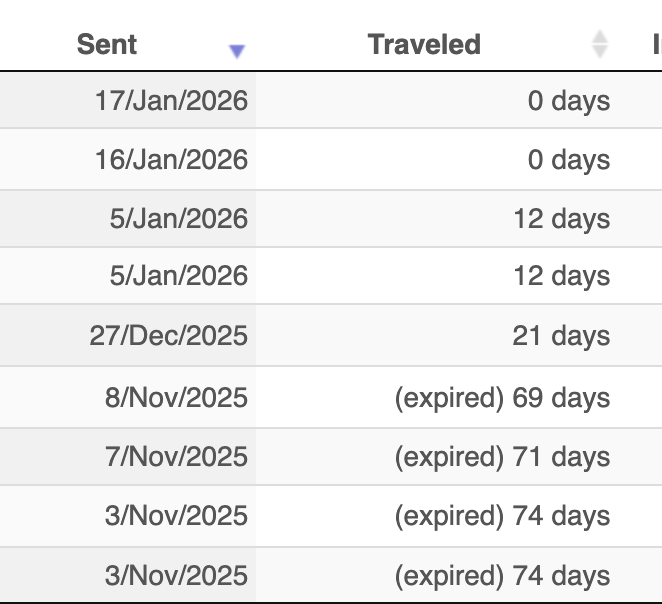Sort table by the Traveled header
This screenshot has width=662, height=604.
point(424,44)
